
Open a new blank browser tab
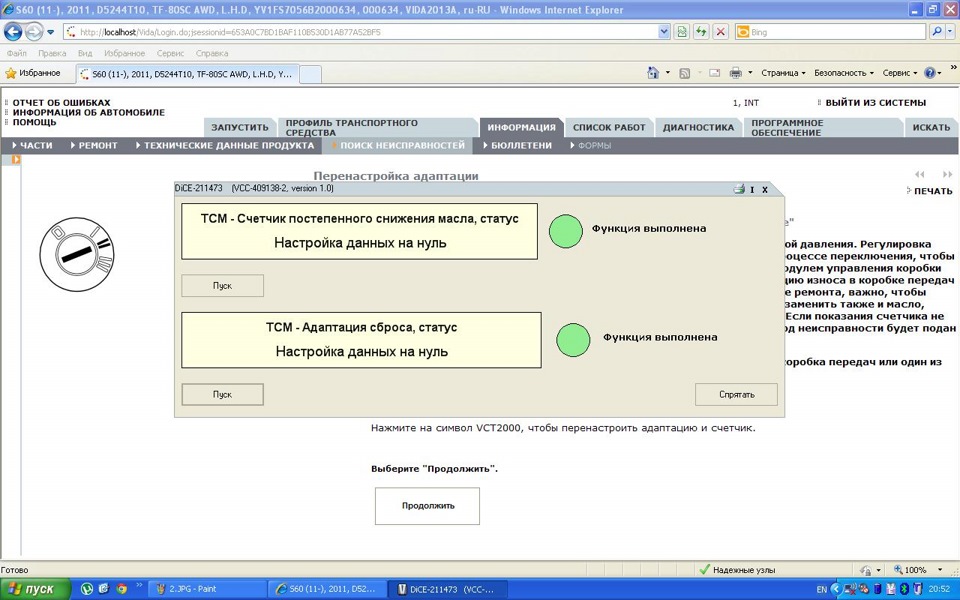(x=310, y=74)
